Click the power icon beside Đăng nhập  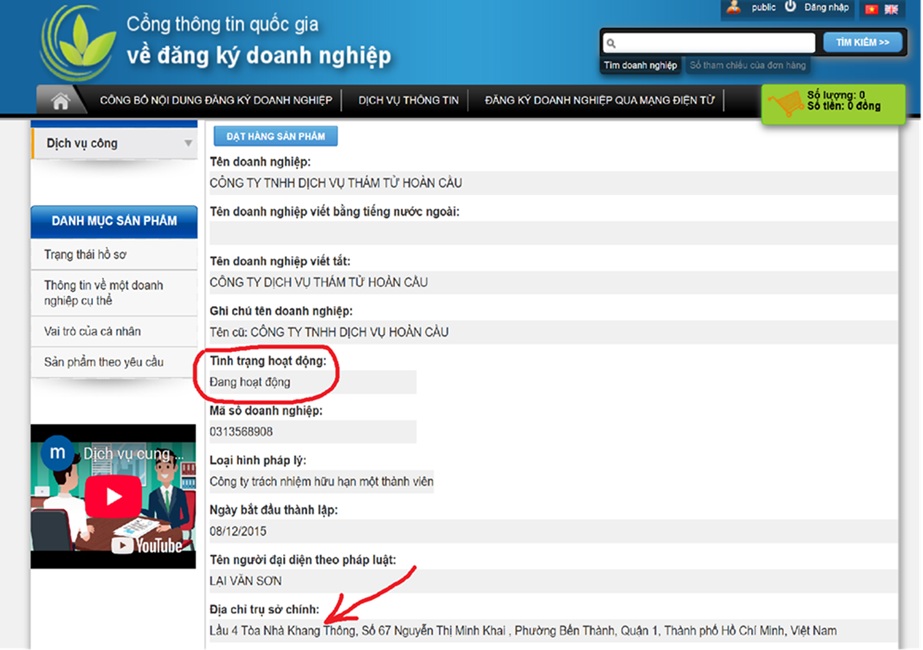click(790, 7)
